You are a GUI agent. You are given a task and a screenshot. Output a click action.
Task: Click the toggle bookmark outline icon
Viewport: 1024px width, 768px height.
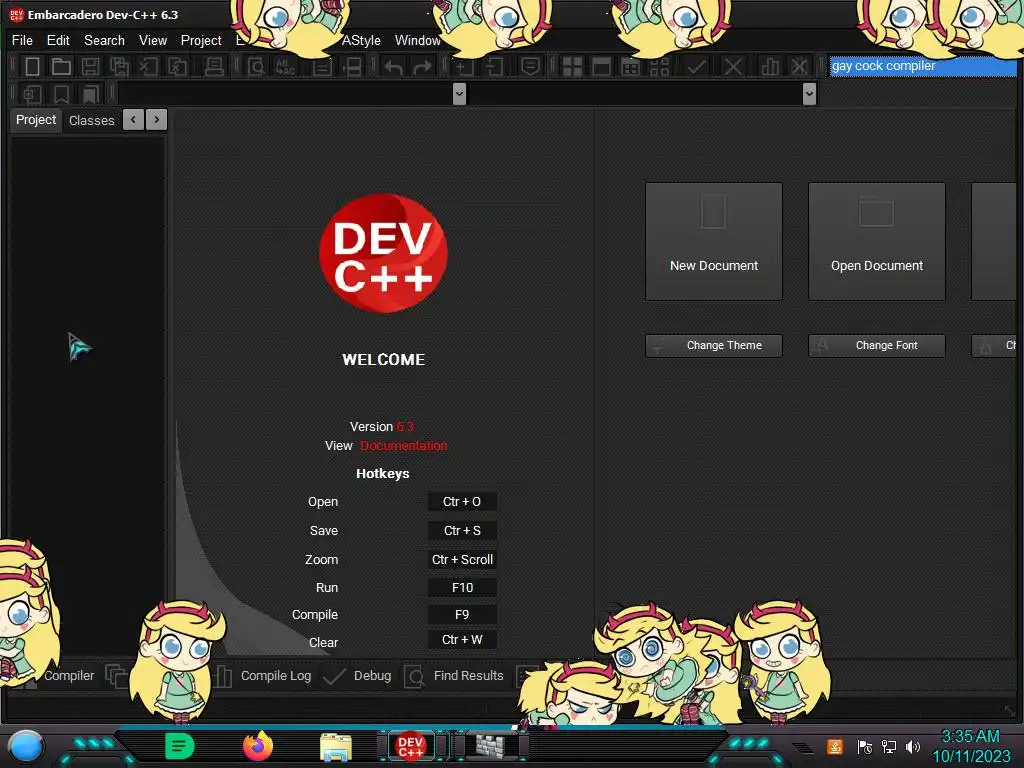click(61, 95)
